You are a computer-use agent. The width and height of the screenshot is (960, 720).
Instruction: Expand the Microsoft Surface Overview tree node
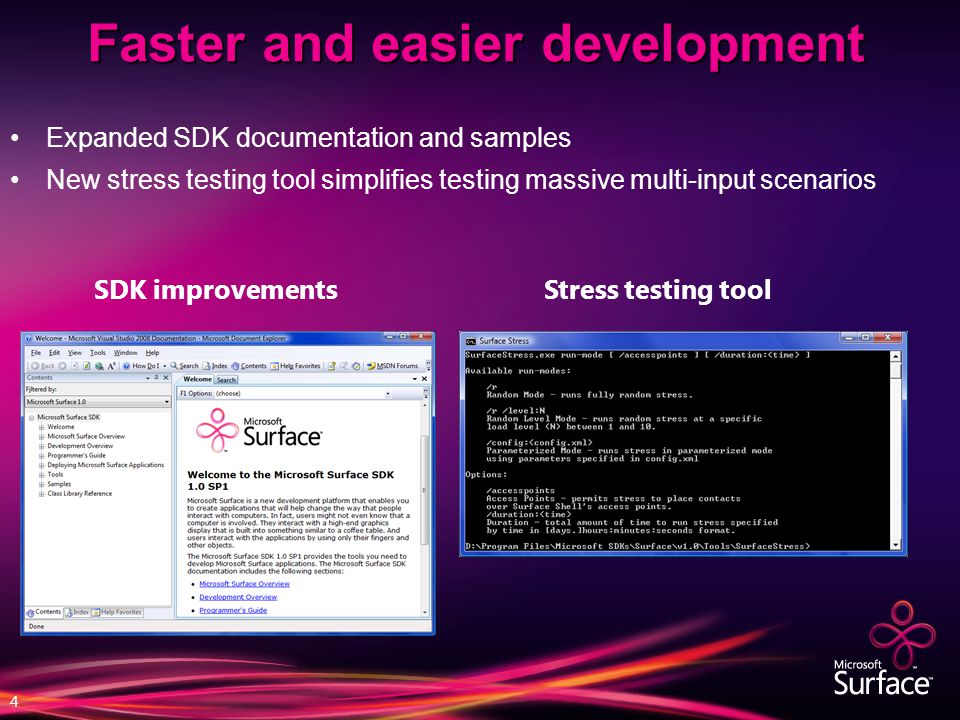(x=42, y=437)
